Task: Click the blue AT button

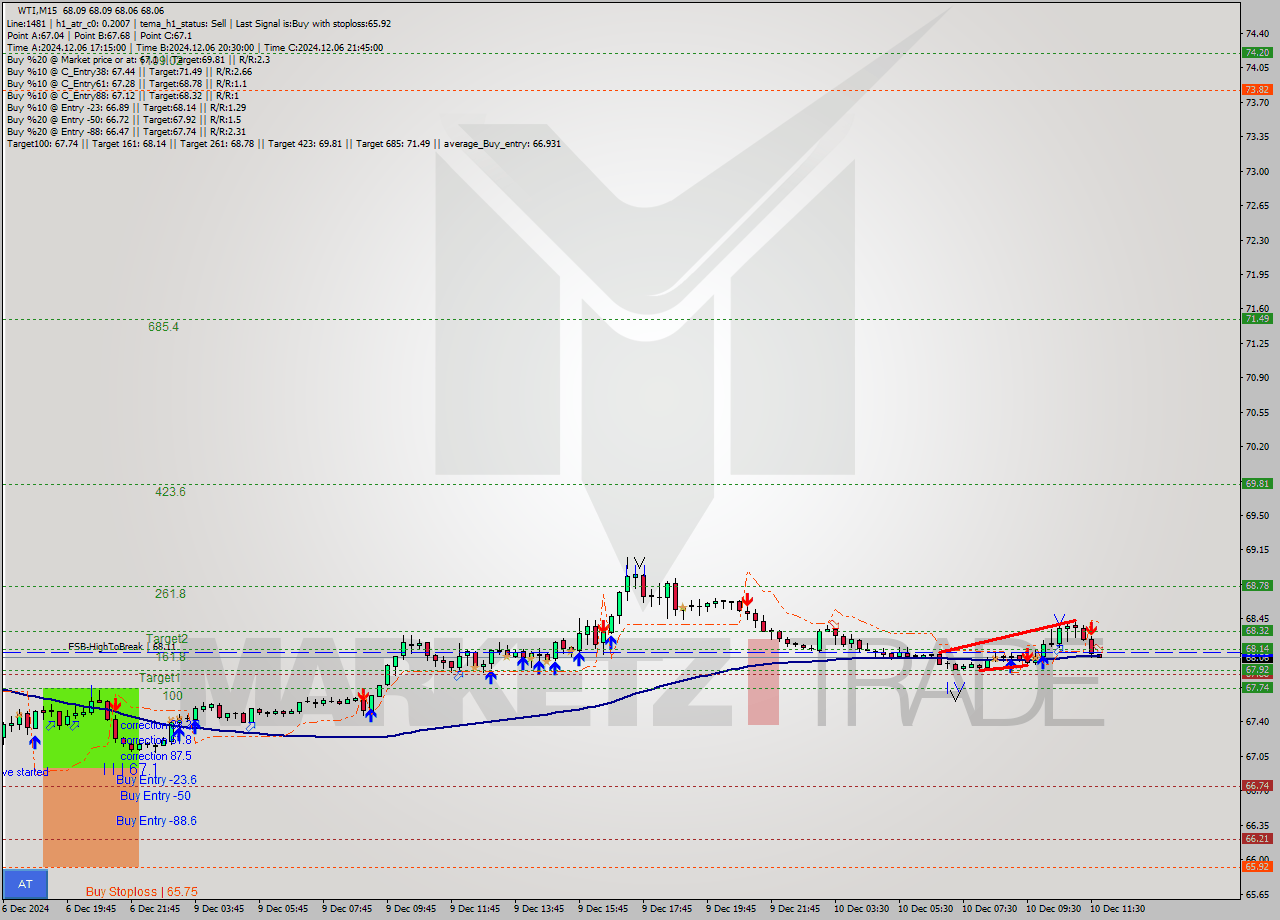Action: [25, 884]
